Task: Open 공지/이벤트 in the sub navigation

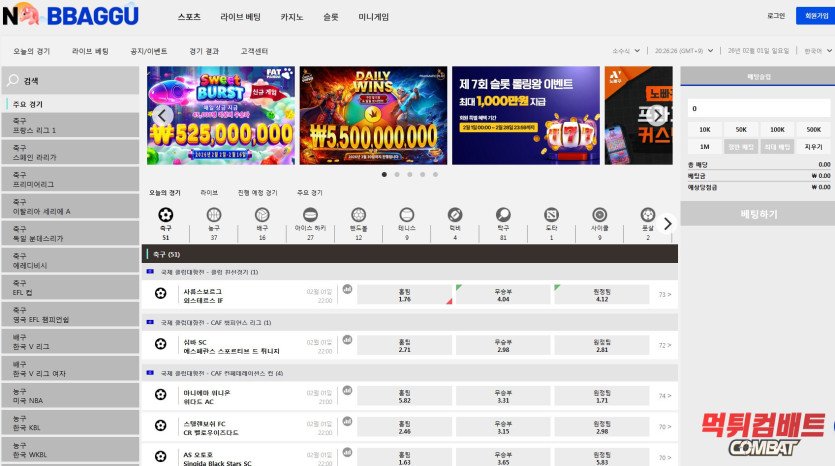Action: click(149, 51)
